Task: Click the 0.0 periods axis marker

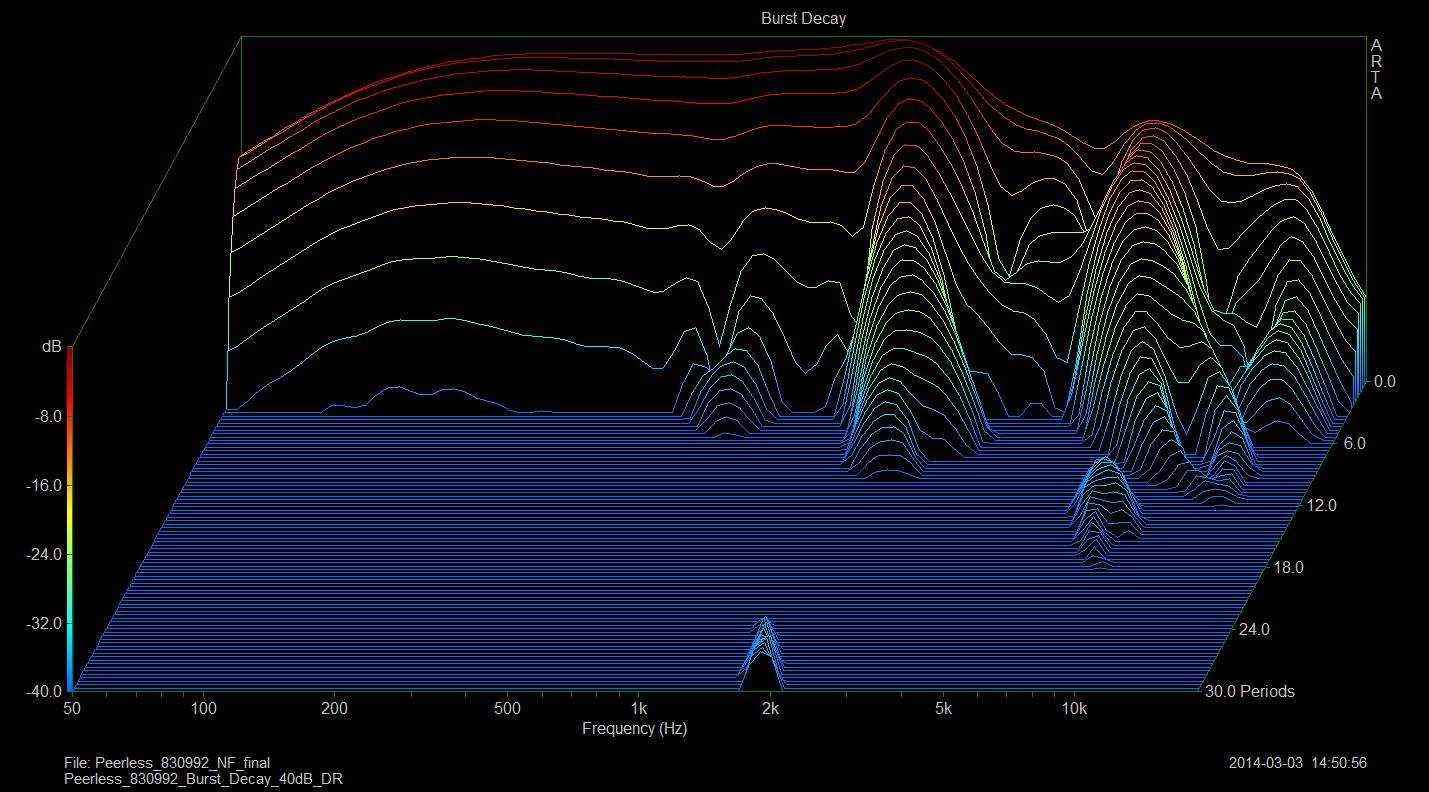Action: click(x=1384, y=381)
